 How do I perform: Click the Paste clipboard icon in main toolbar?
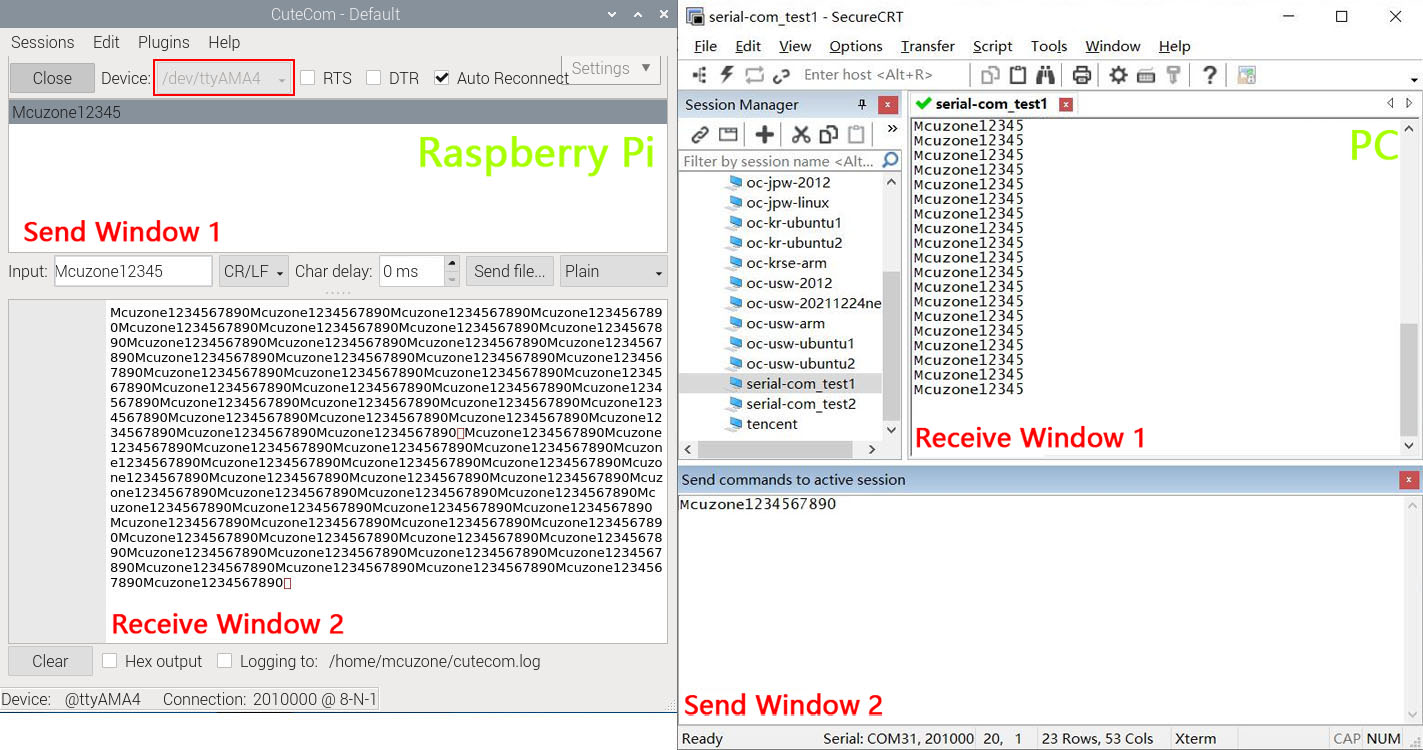click(x=1018, y=75)
